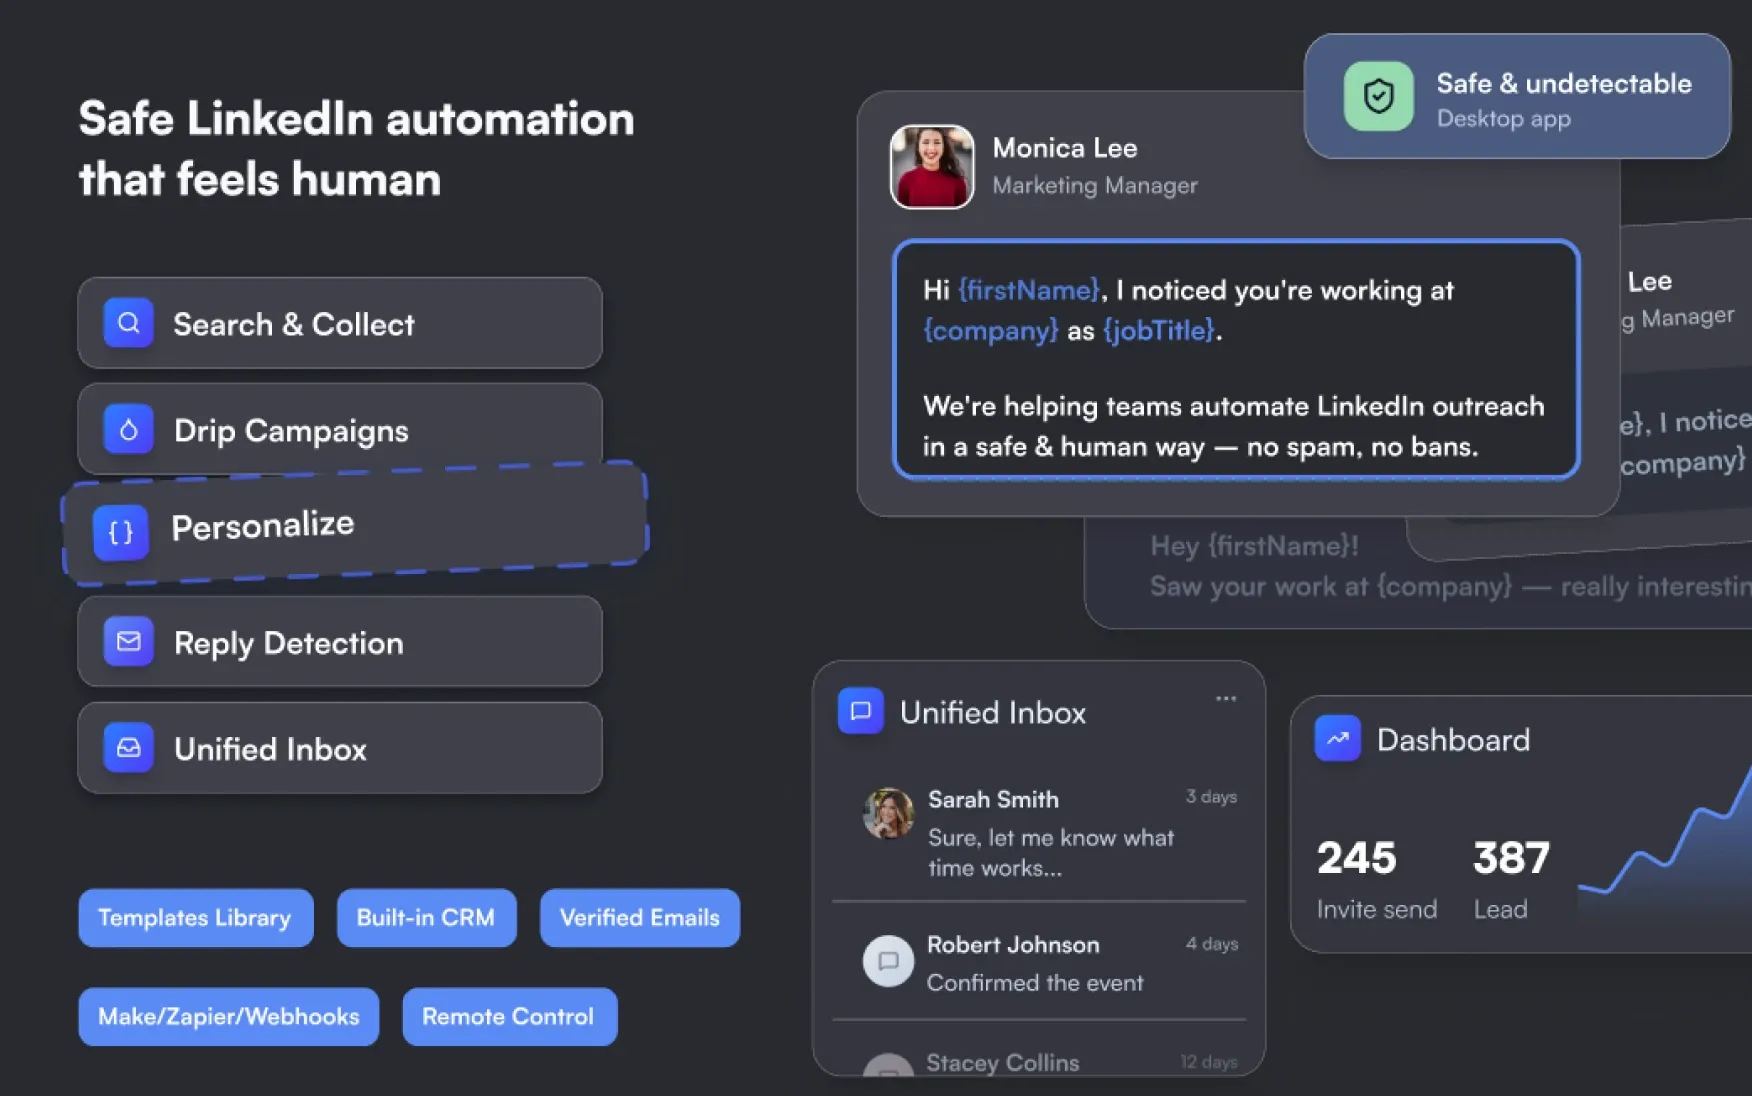Select the Verified Emails button
The height and width of the screenshot is (1096, 1752).
[639, 917]
